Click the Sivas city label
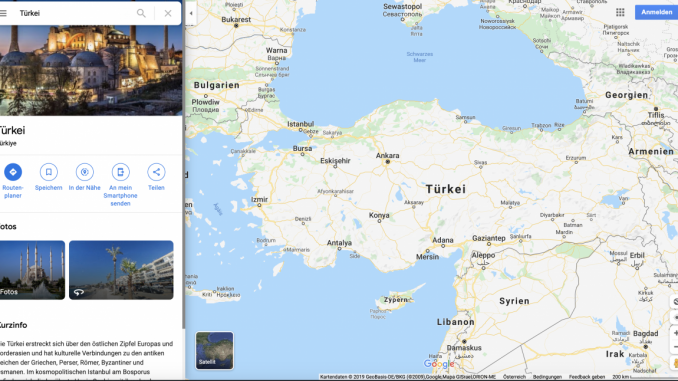Screen dimensions: 678x381 coord(480,163)
